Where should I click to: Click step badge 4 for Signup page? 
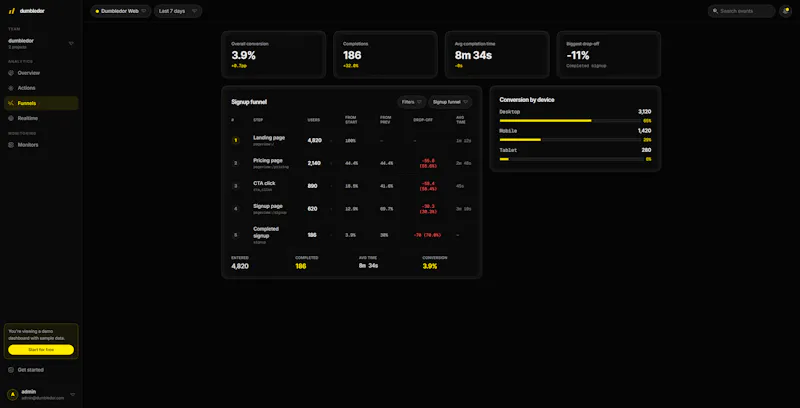click(236, 209)
